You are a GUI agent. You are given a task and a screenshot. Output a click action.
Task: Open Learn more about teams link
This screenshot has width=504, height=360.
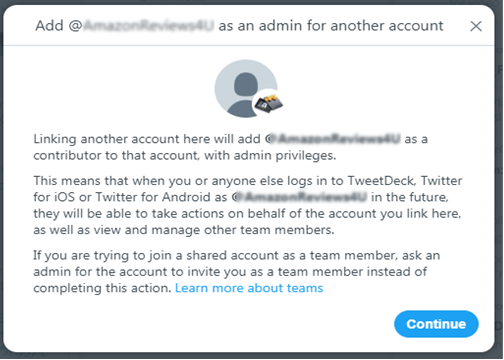point(249,288)
